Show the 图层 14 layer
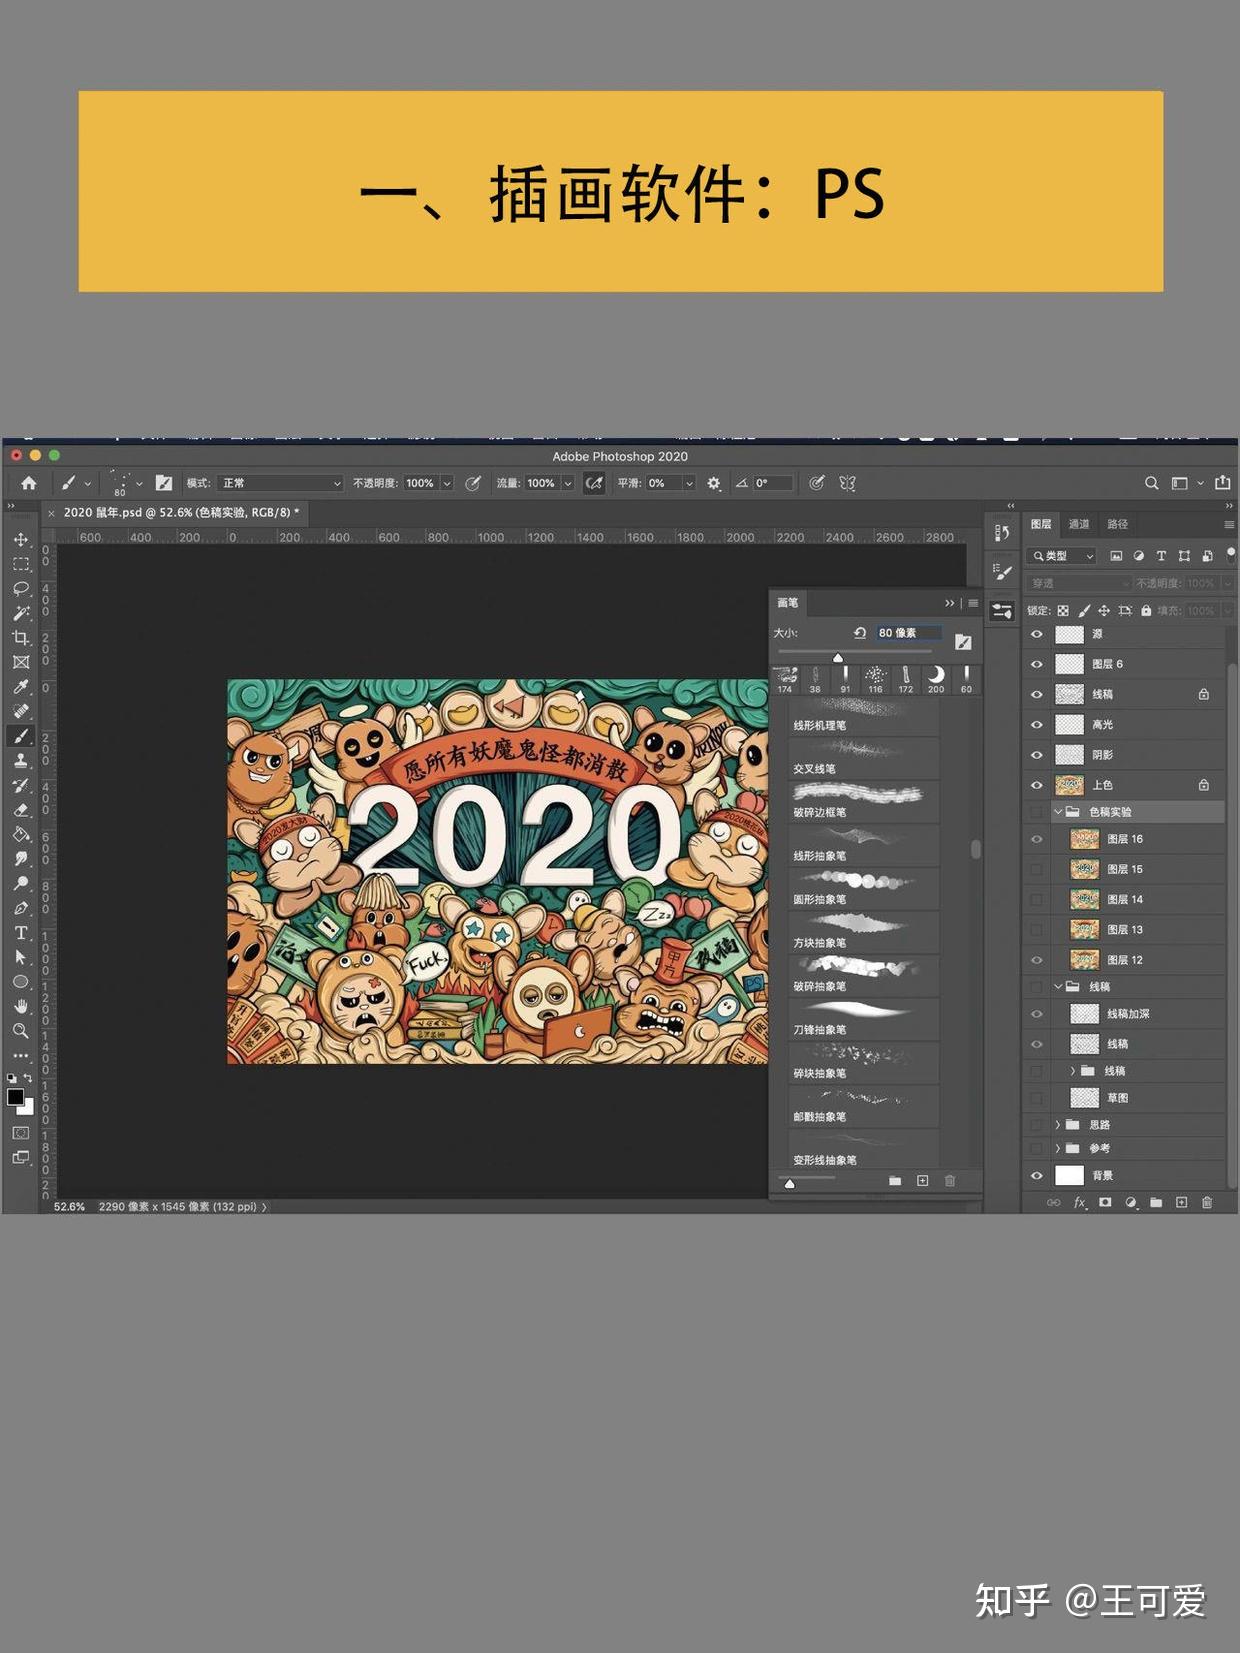Screen dimensions: 1240x1653 tap(1036, 899)
